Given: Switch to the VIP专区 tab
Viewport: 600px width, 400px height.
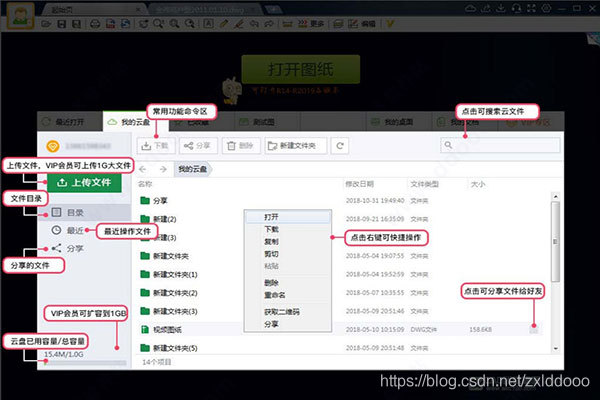Looking at the screenshot, I should pos(530,122).
